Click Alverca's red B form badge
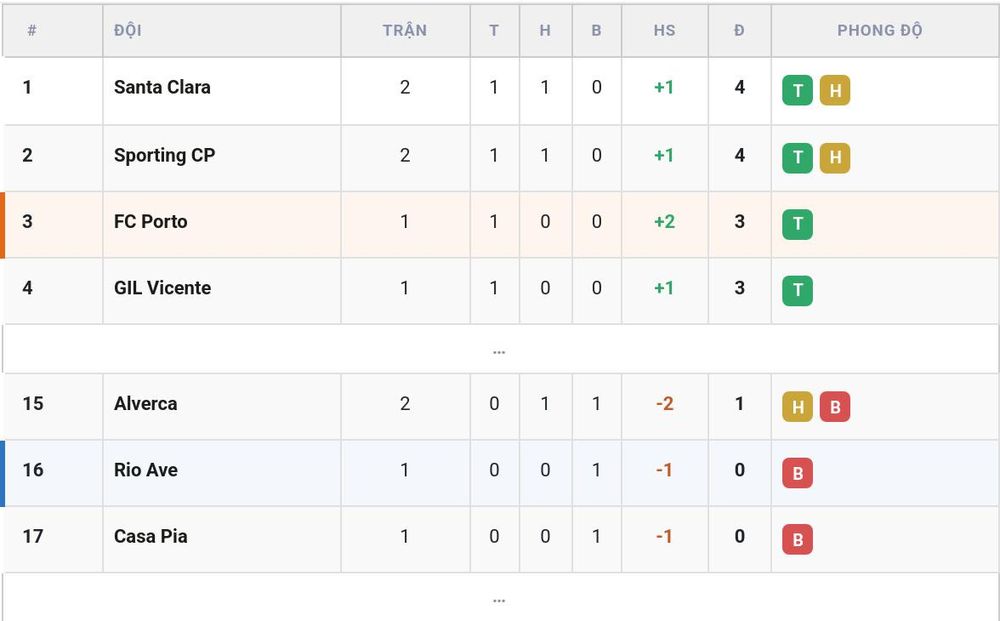1000x621 pixels. [835, 407]
